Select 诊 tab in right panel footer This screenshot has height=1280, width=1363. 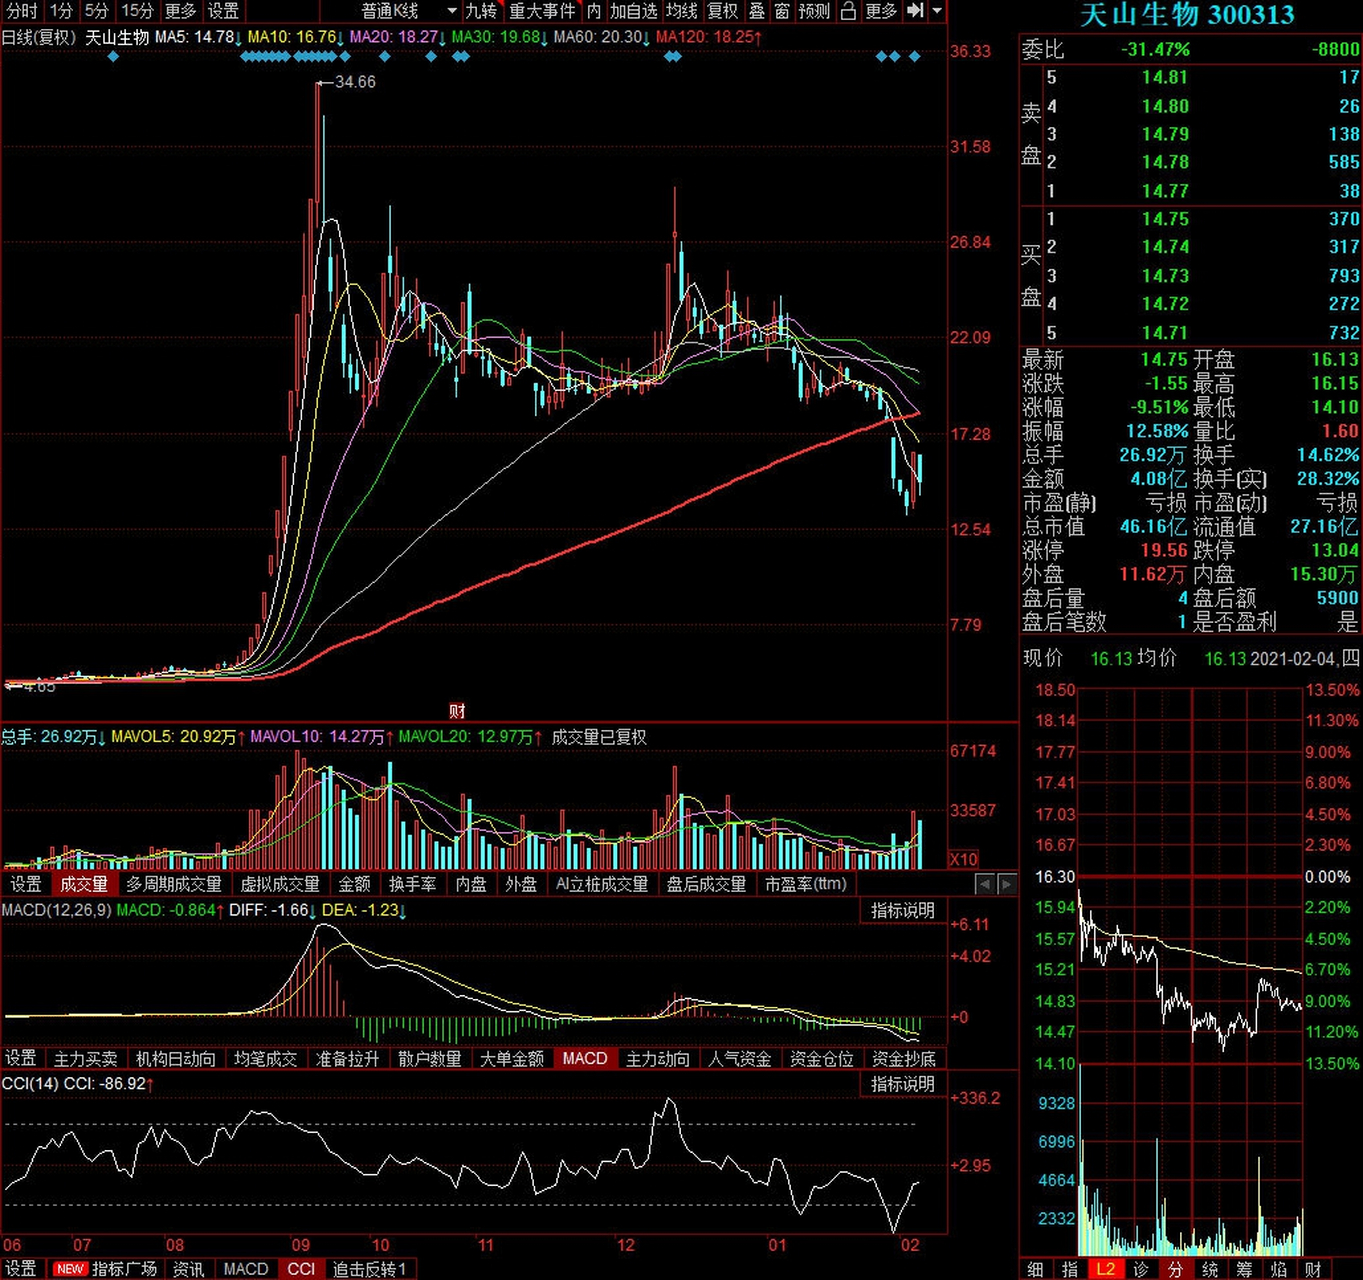pyautogui.click(x=1140, y=1269)
